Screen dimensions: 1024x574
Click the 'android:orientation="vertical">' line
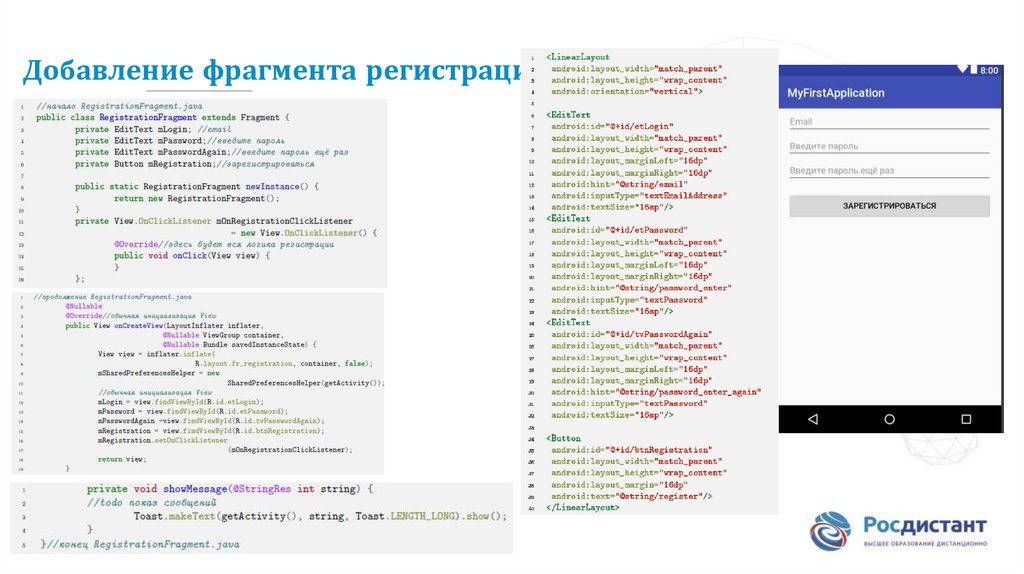pos(627,91)
